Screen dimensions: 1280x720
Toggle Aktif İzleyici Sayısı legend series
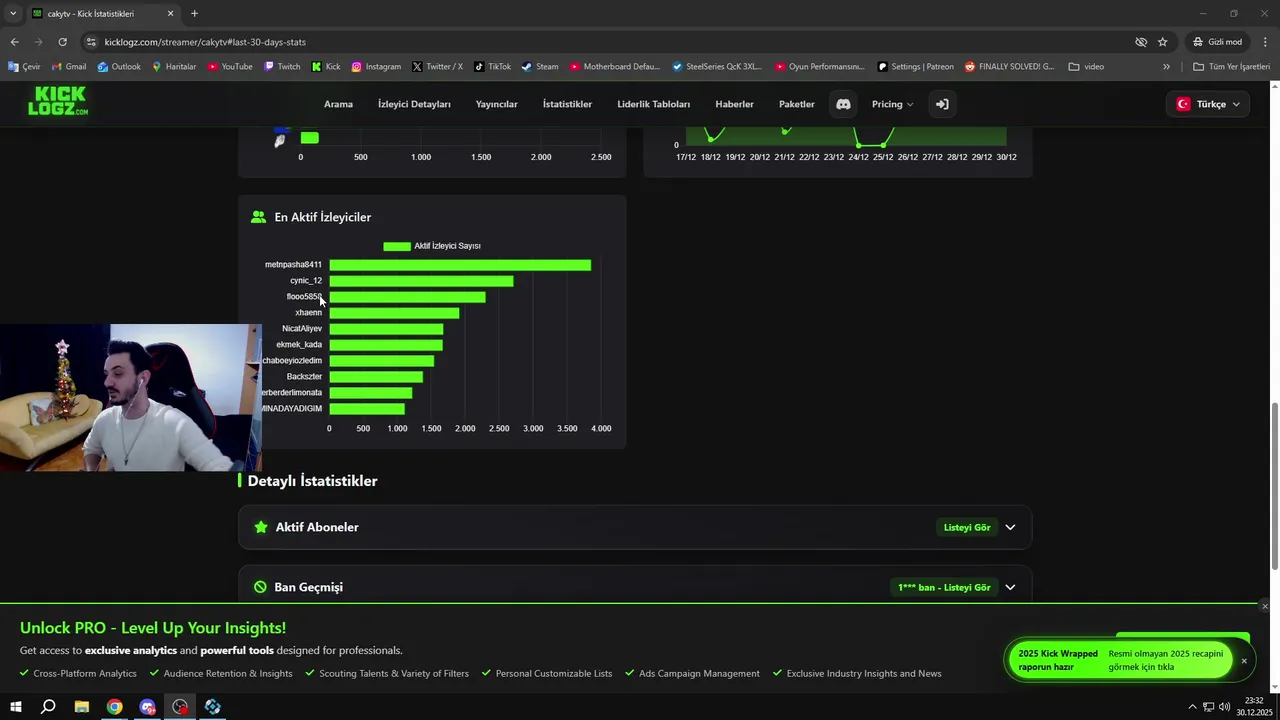click(432, 246)
